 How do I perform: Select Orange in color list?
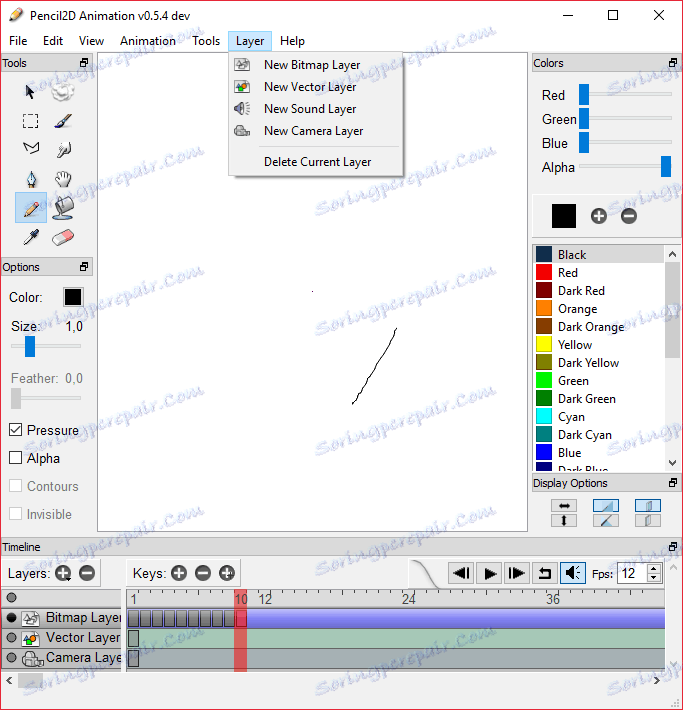click(599, 308)
